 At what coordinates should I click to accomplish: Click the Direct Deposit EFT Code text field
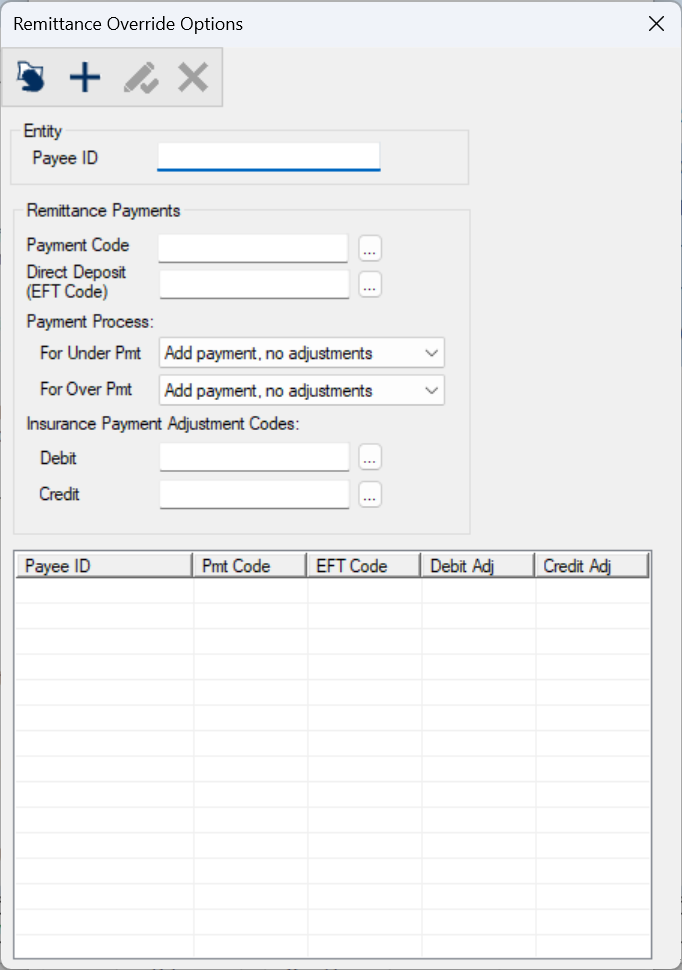point(254,284)
